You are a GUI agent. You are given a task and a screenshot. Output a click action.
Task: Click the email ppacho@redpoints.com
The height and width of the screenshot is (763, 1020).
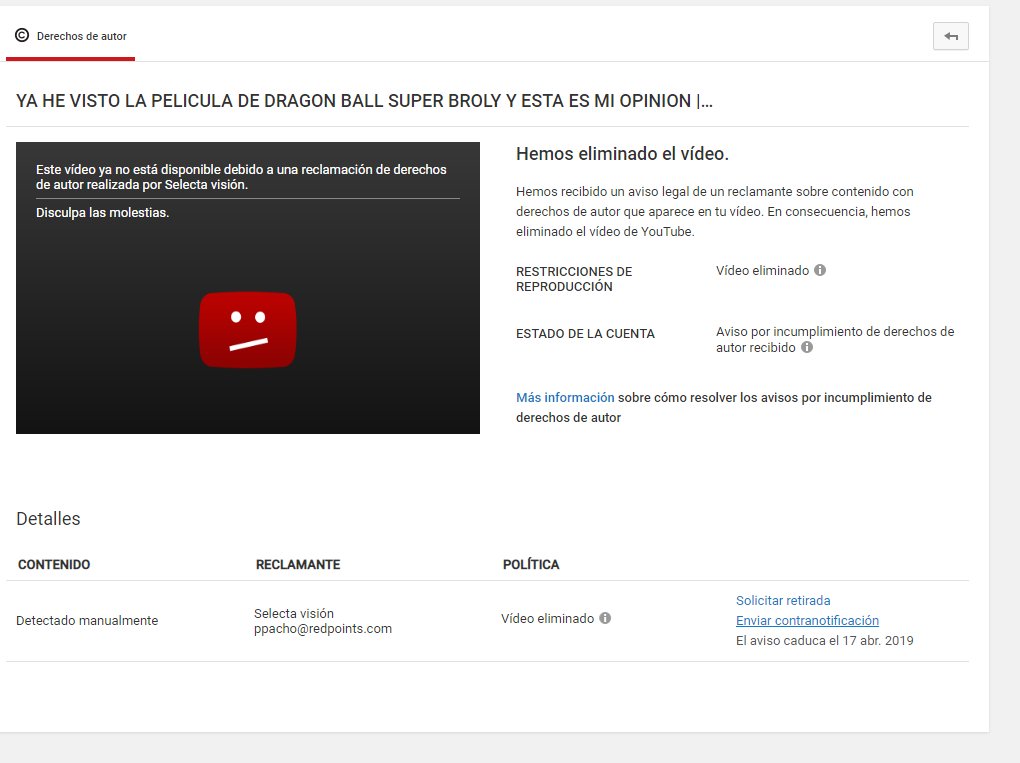pos(323,629)
